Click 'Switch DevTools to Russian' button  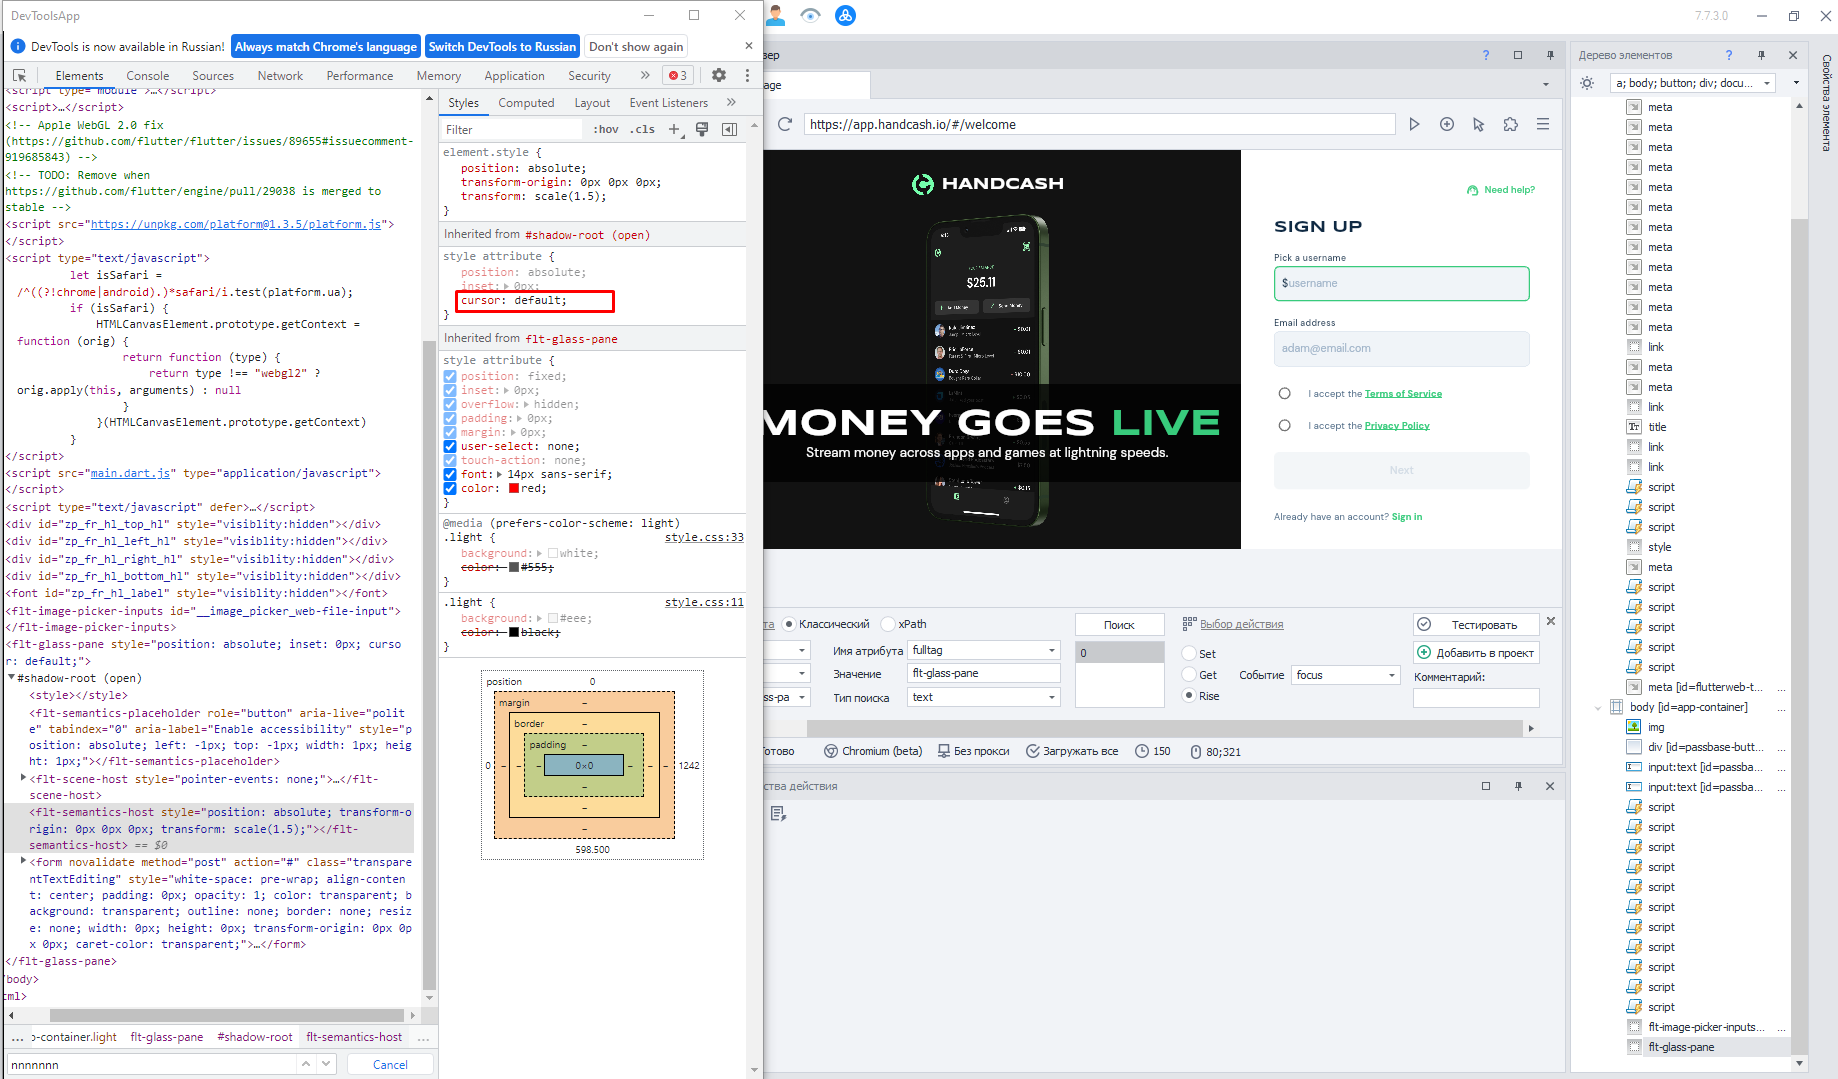(502, 46)
